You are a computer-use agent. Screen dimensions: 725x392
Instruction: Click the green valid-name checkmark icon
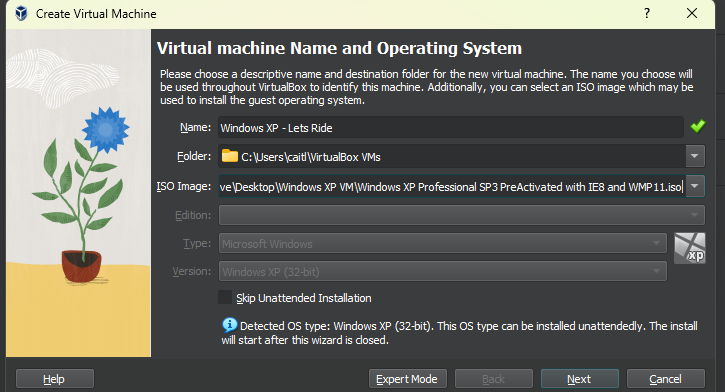(x=698, y=126)
